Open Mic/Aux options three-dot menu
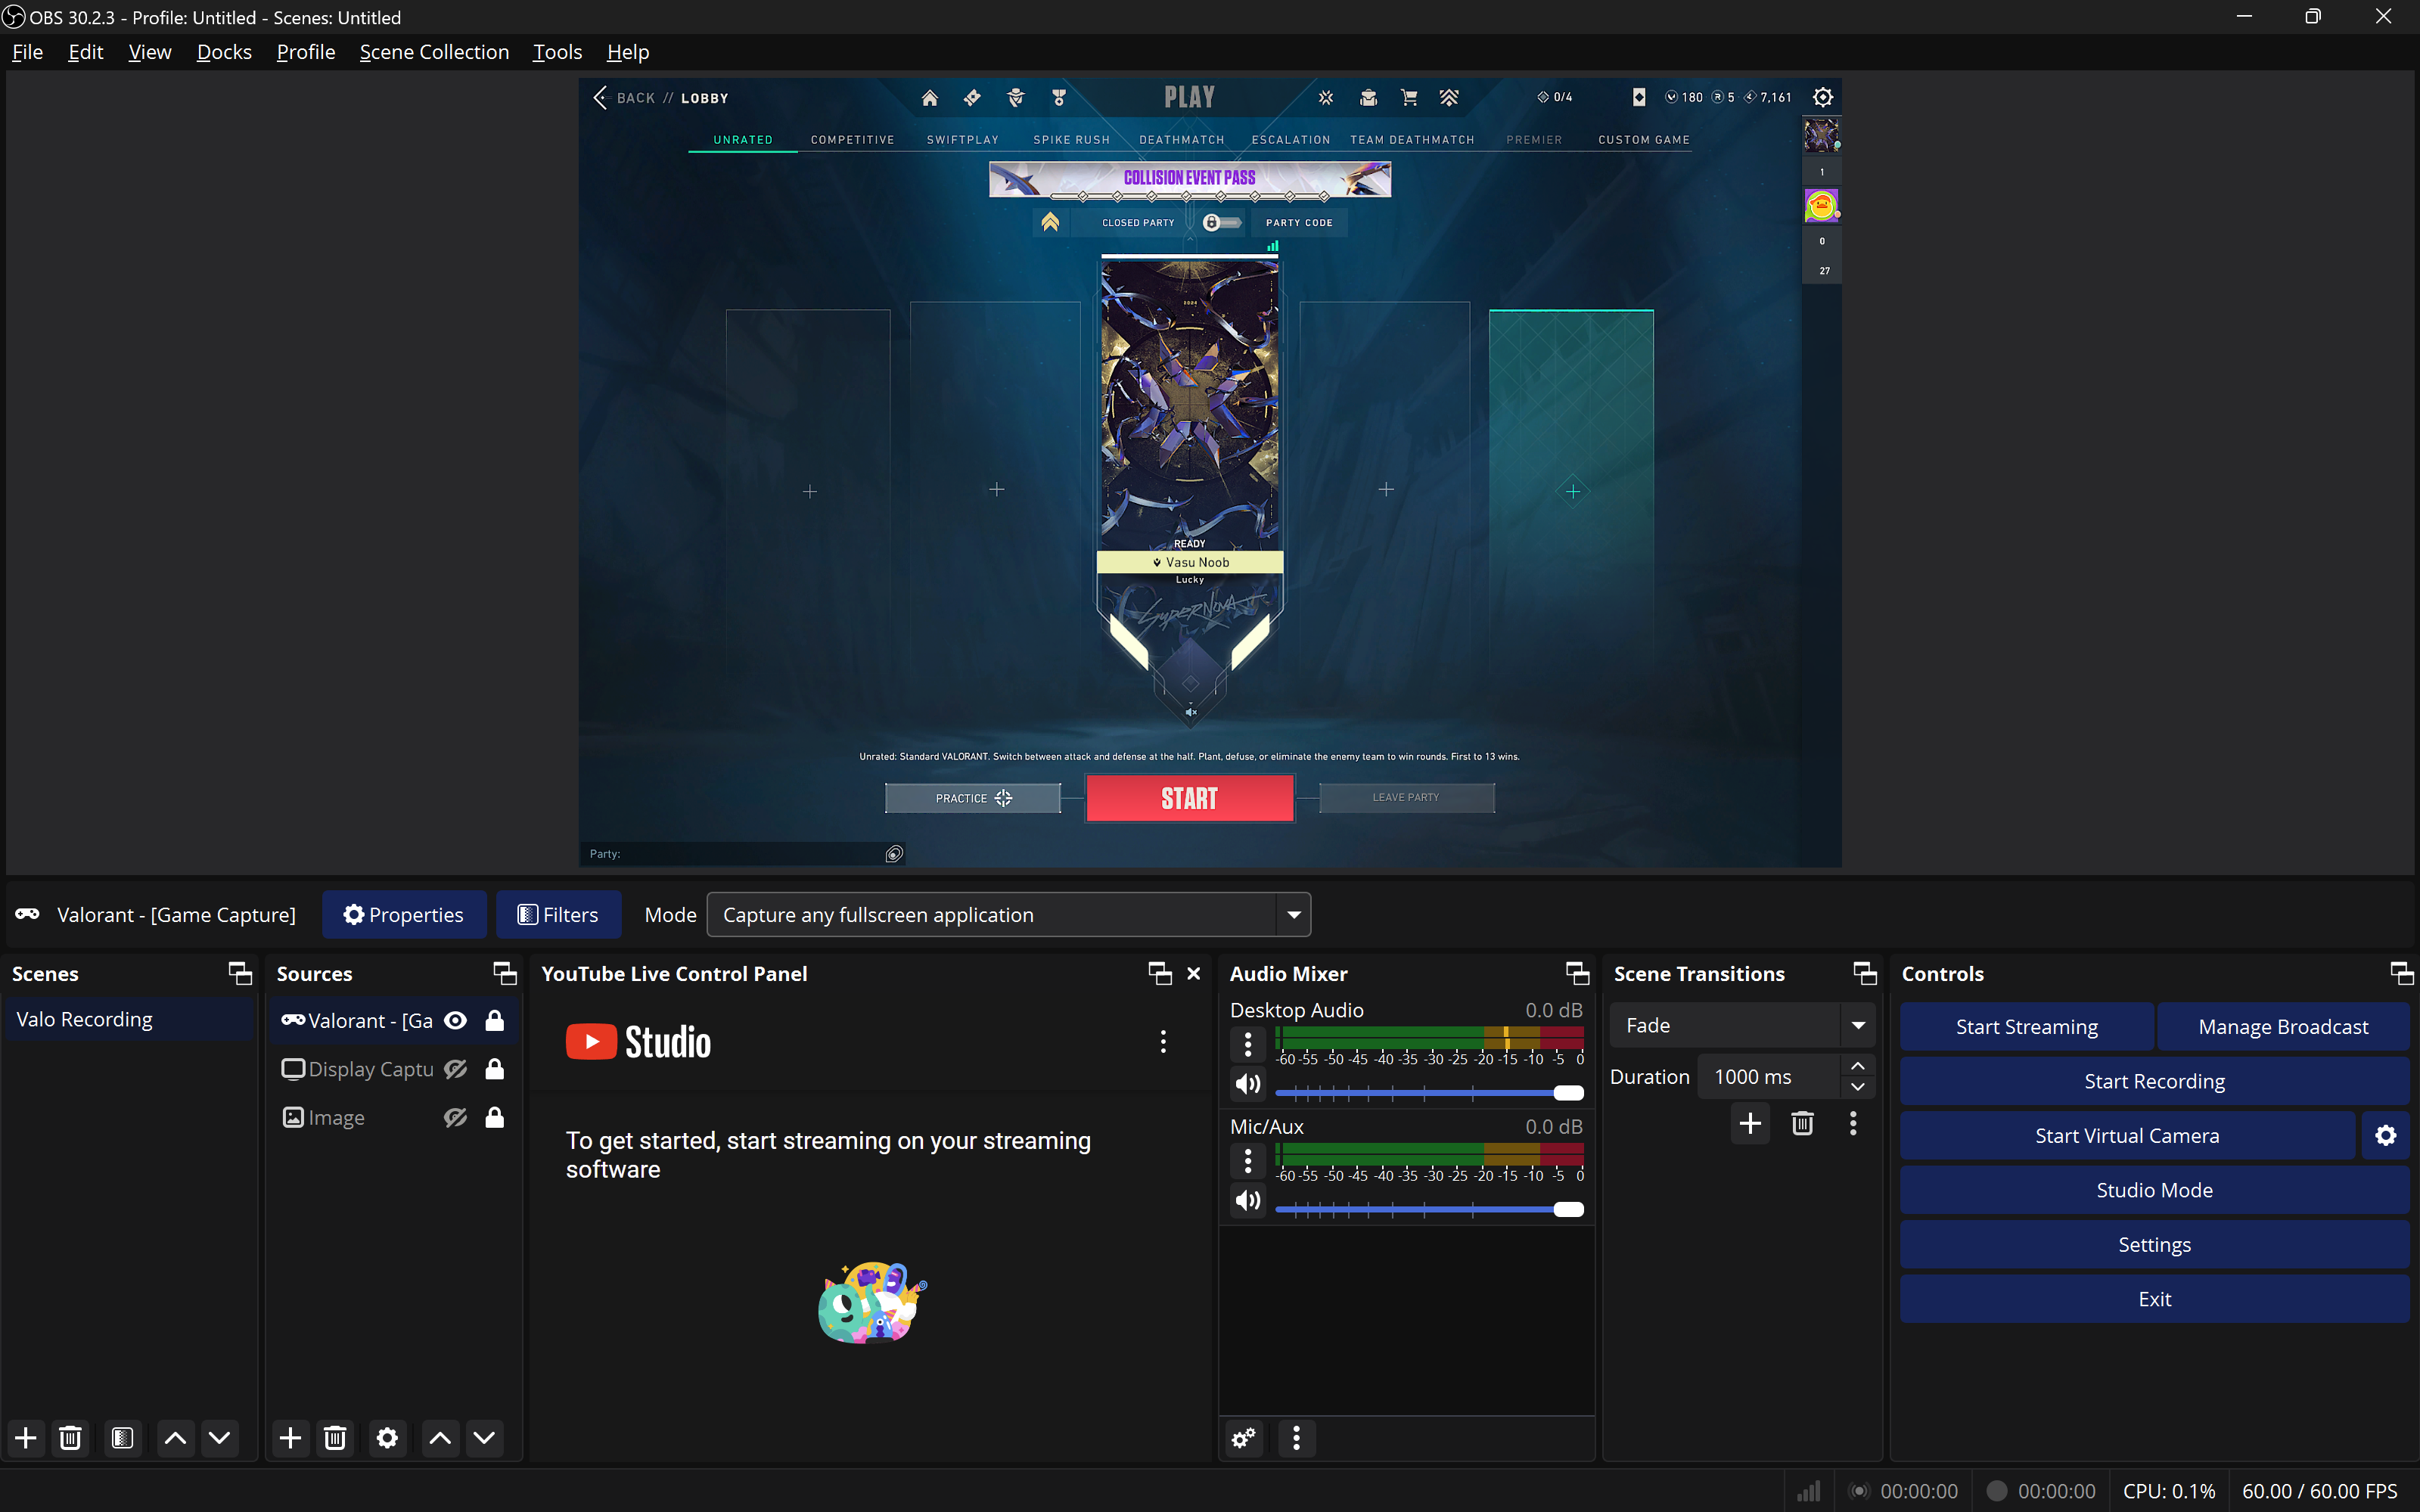This screenshot has height=1512, width=2420. point(1248,1161)
